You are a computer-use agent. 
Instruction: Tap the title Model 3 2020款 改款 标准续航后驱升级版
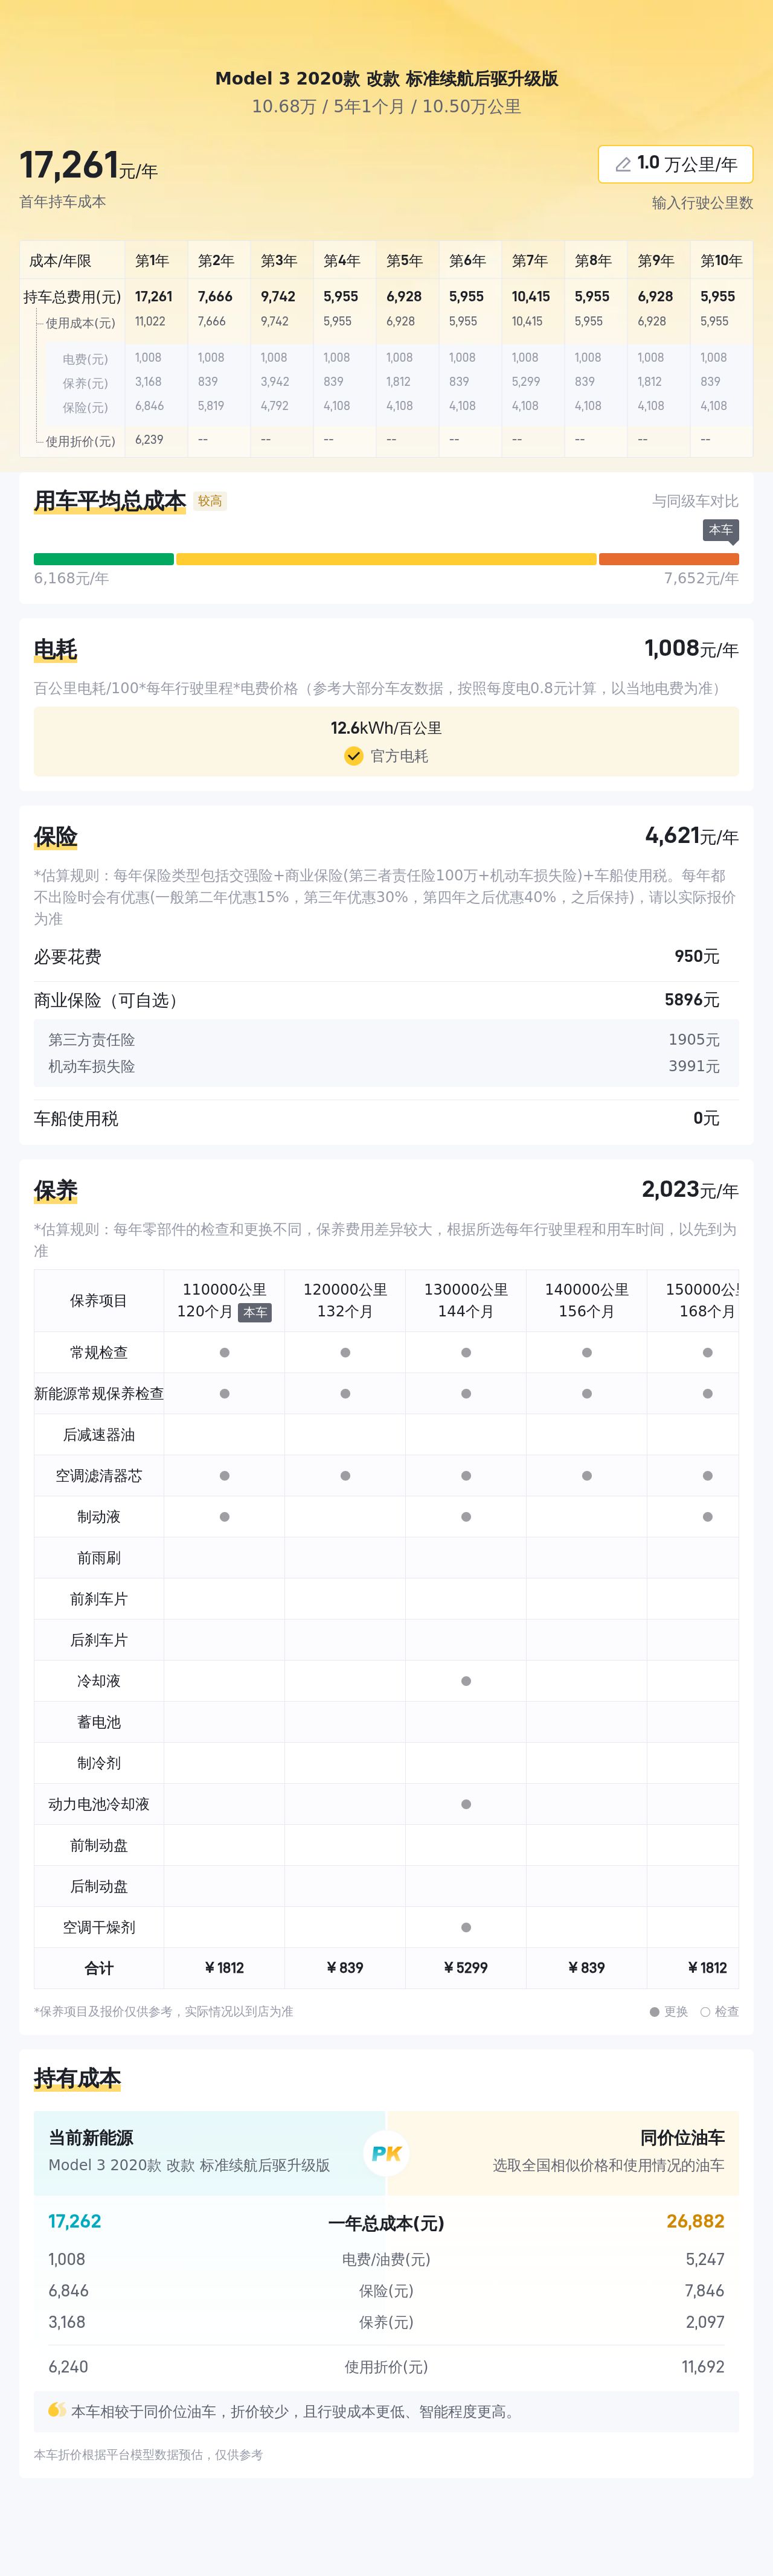click(386, 78)
